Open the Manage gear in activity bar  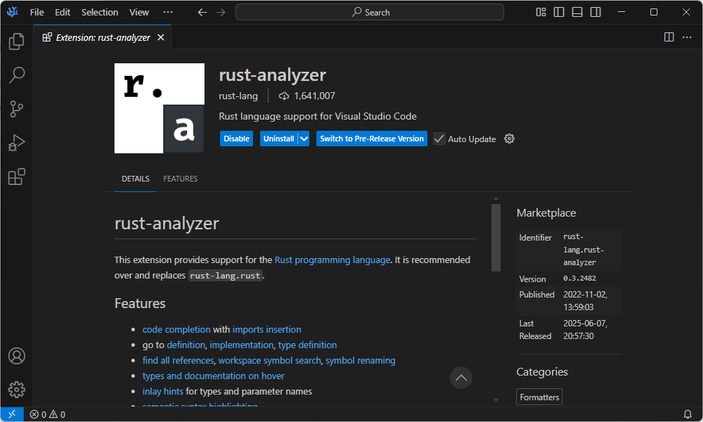coord(17,389)
